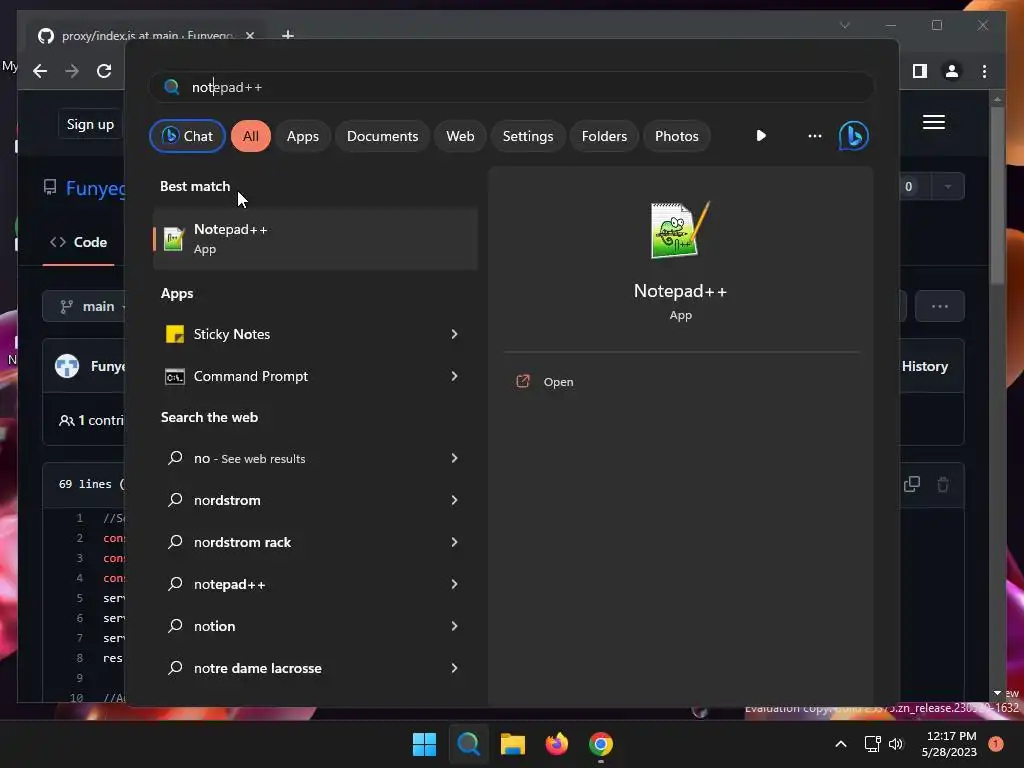The image size is (1024, 768).
Task: Open the GitHub hamburger menu
Action: 934,122
